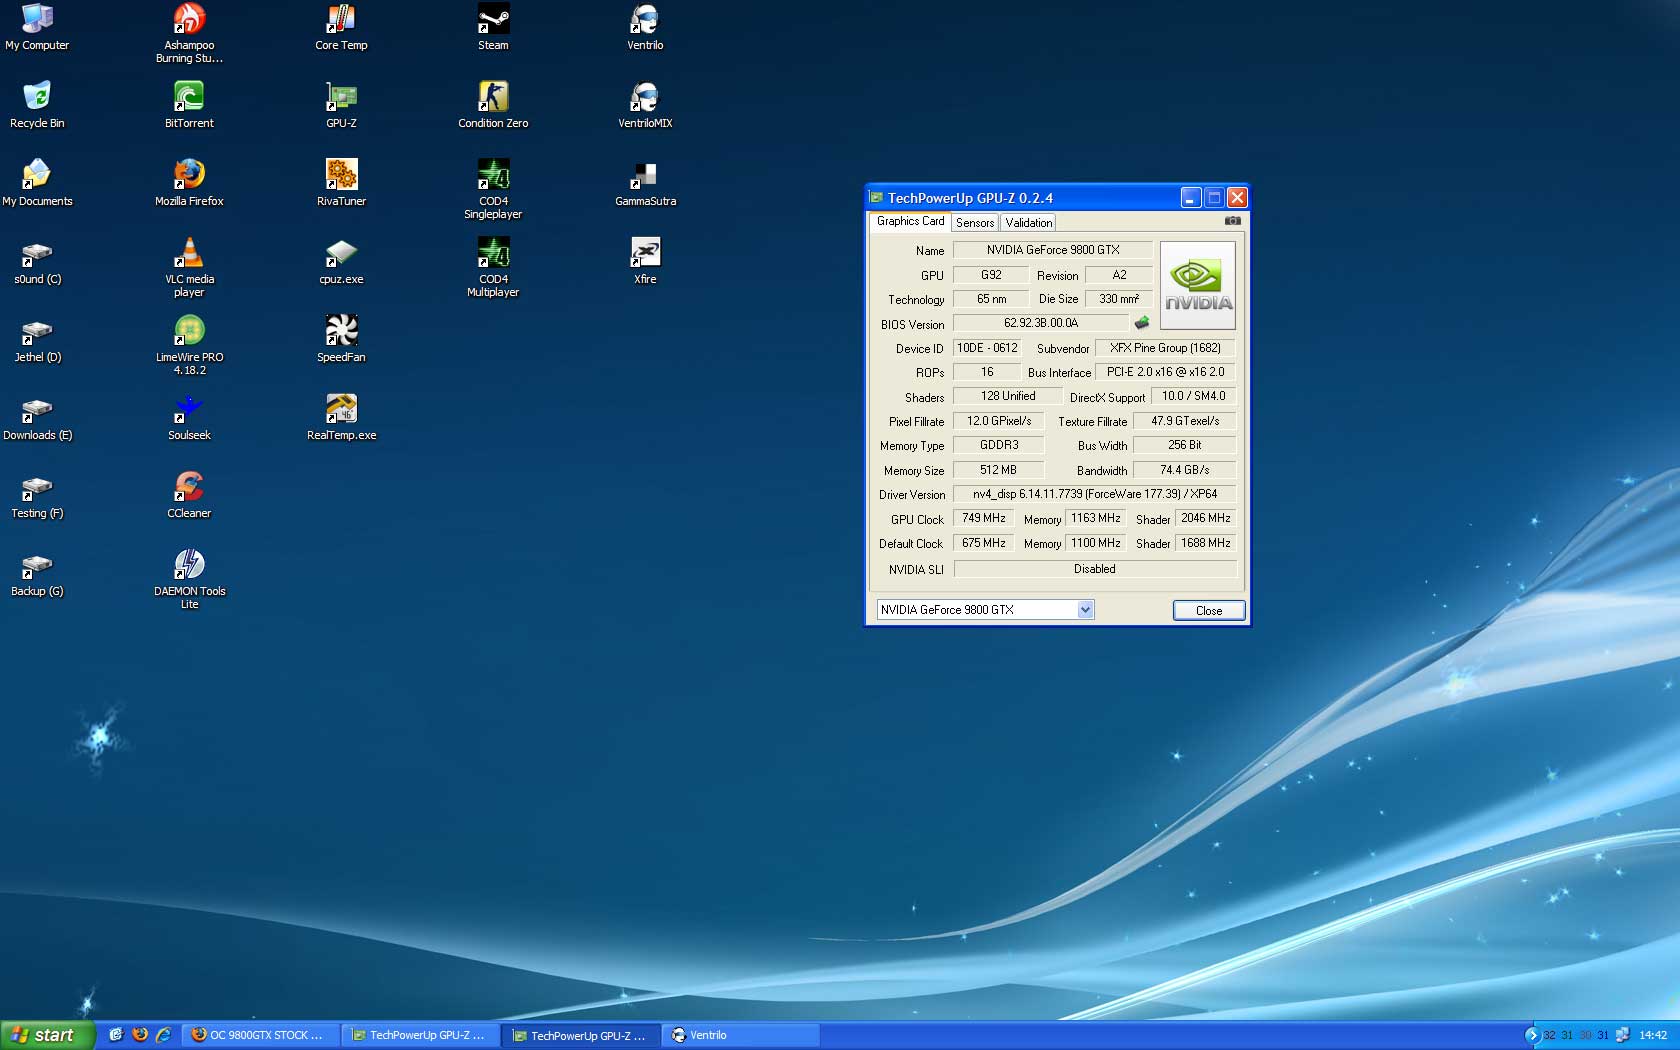Open the VentriloMIX desktop icon
This screenshot has height=1050, width=1680.
[645, 105]
